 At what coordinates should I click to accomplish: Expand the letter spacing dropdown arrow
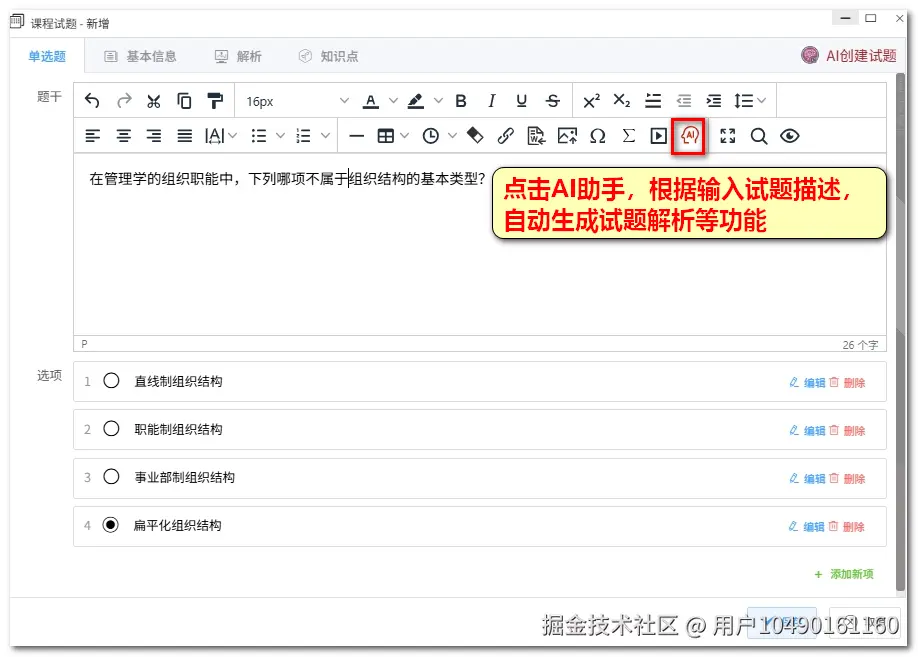pos(232,136)
